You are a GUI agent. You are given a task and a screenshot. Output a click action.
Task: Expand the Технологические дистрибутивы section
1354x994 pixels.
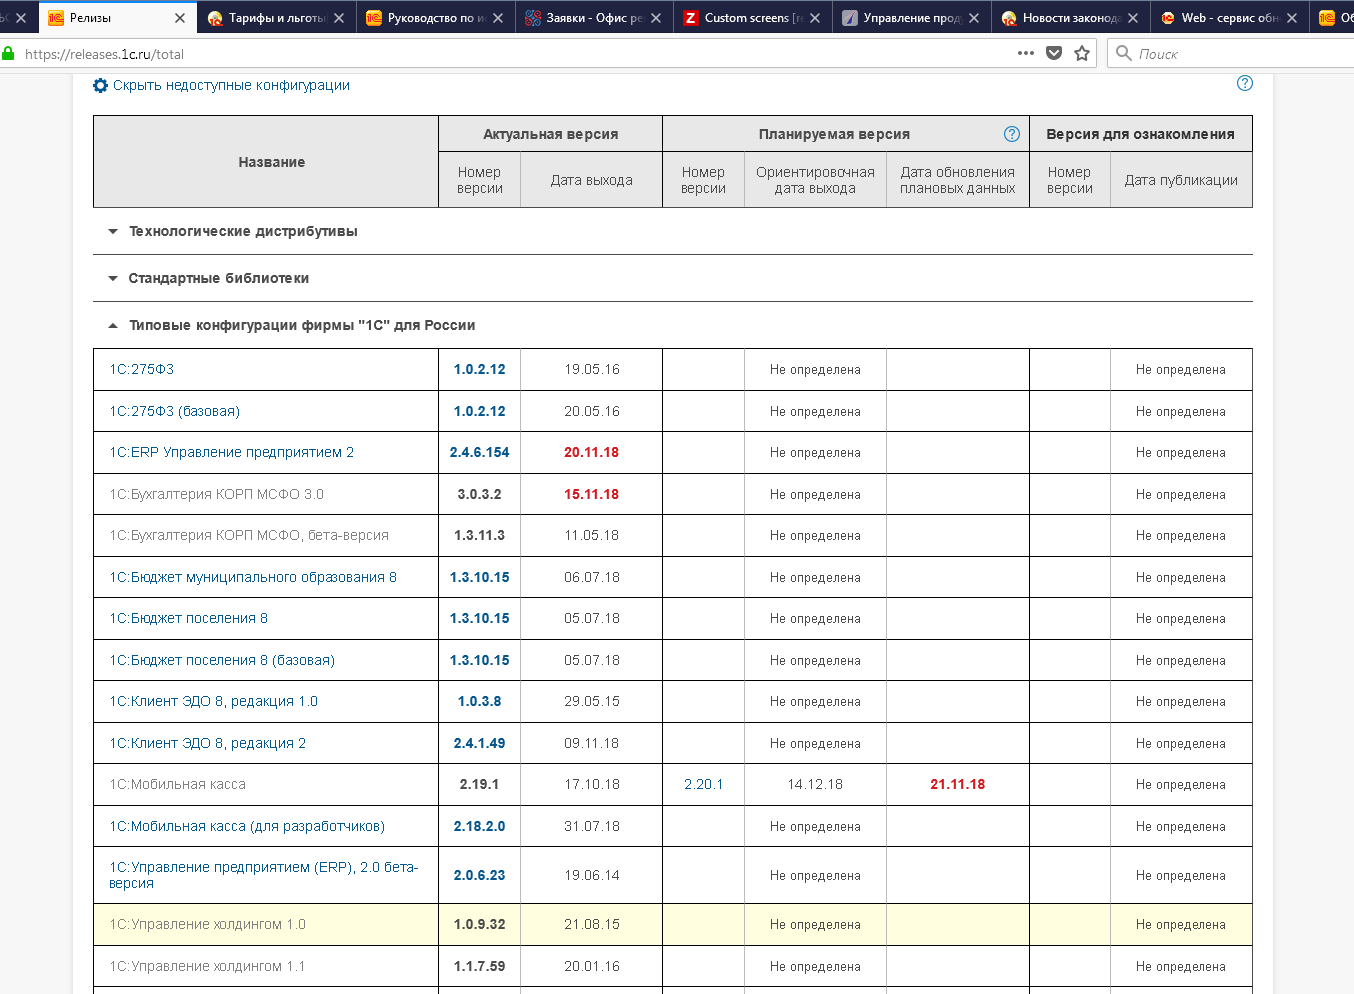(243, 231)
